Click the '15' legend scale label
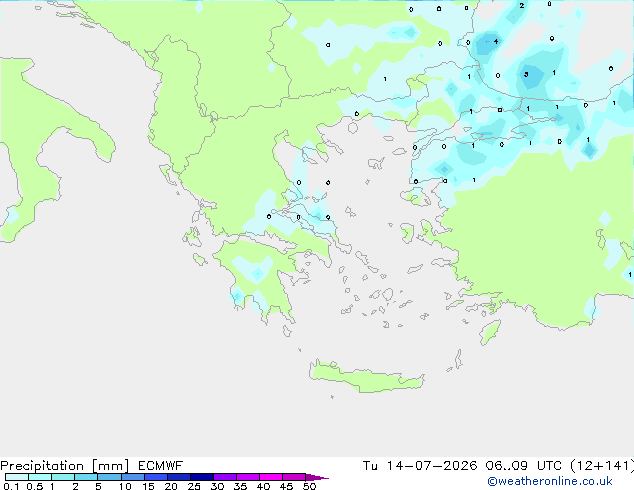This screenshot has height=490, width=634. [148, 486]
